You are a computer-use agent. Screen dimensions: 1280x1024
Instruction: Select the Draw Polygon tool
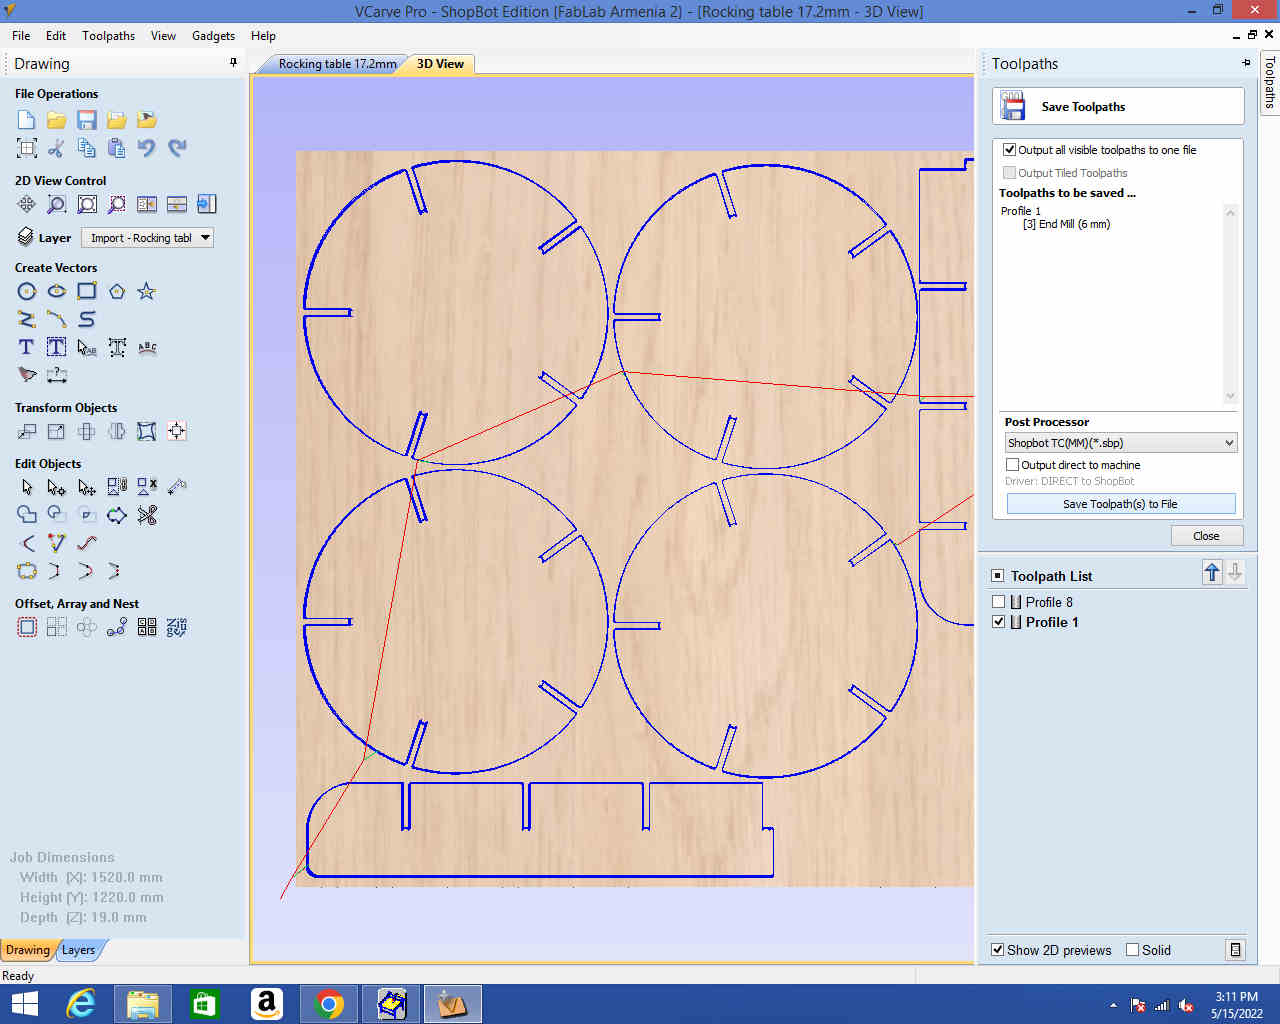117,291
